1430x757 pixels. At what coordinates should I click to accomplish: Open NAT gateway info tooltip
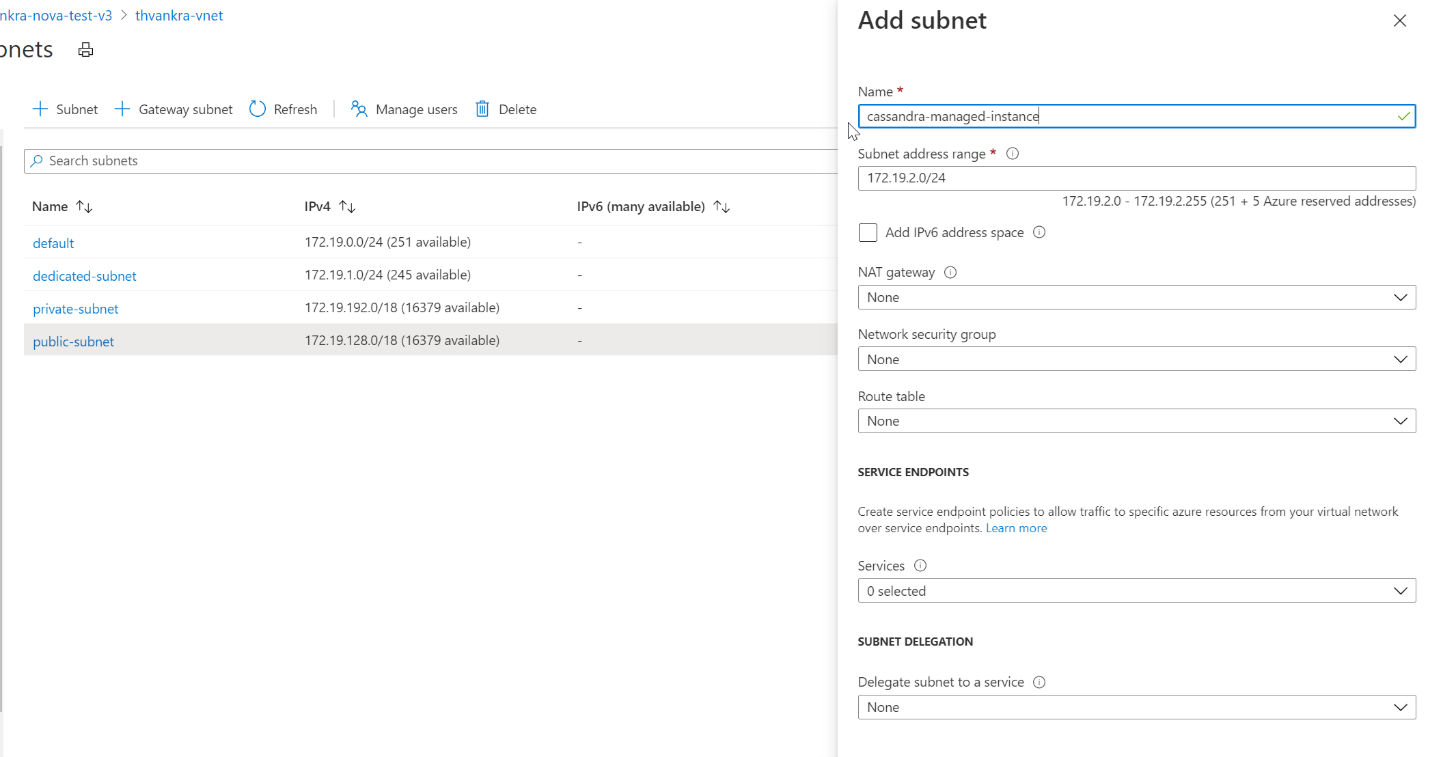[949, 271]
